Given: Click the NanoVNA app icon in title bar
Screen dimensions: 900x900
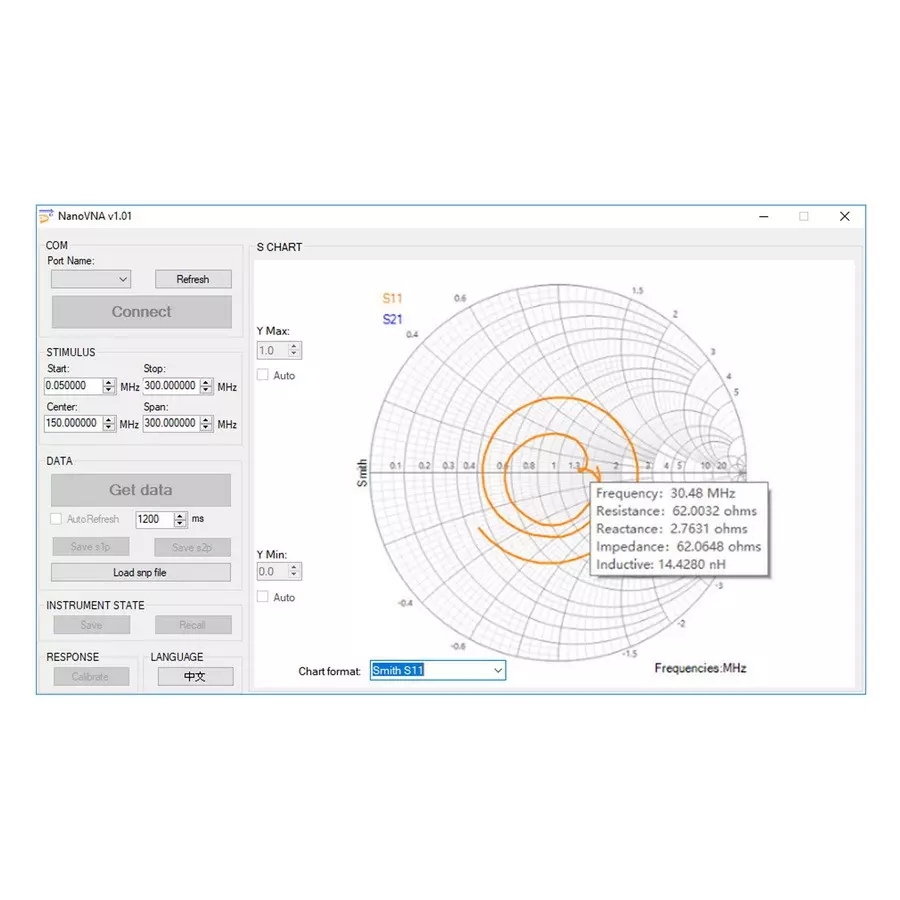Looking at the screenshot, I should pos(46,216).
